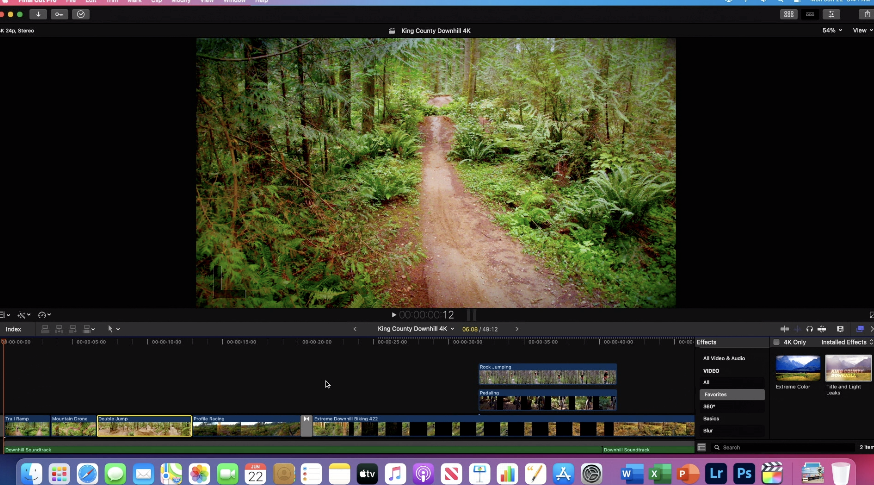Toggle audio skimming icon
The image size is (874, 485).
pos(797,329)
